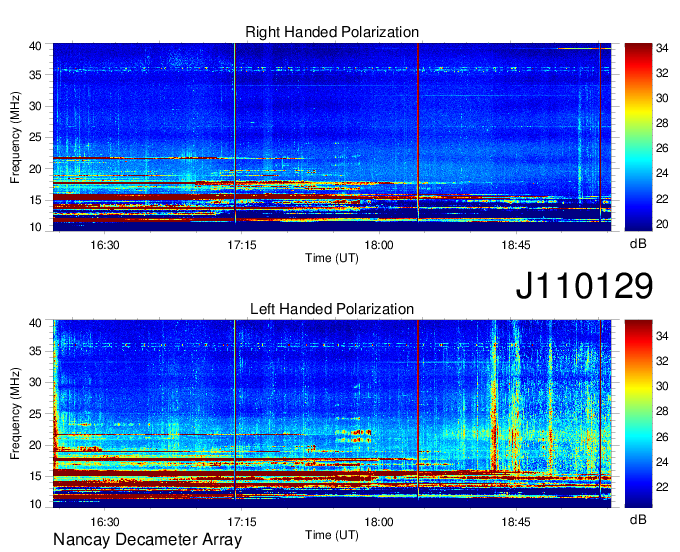Screen dimensions: 680x552
Task: Click the 30 MHz tick on the Left Handed frequency axis
Action: click(x=36, y=382)
